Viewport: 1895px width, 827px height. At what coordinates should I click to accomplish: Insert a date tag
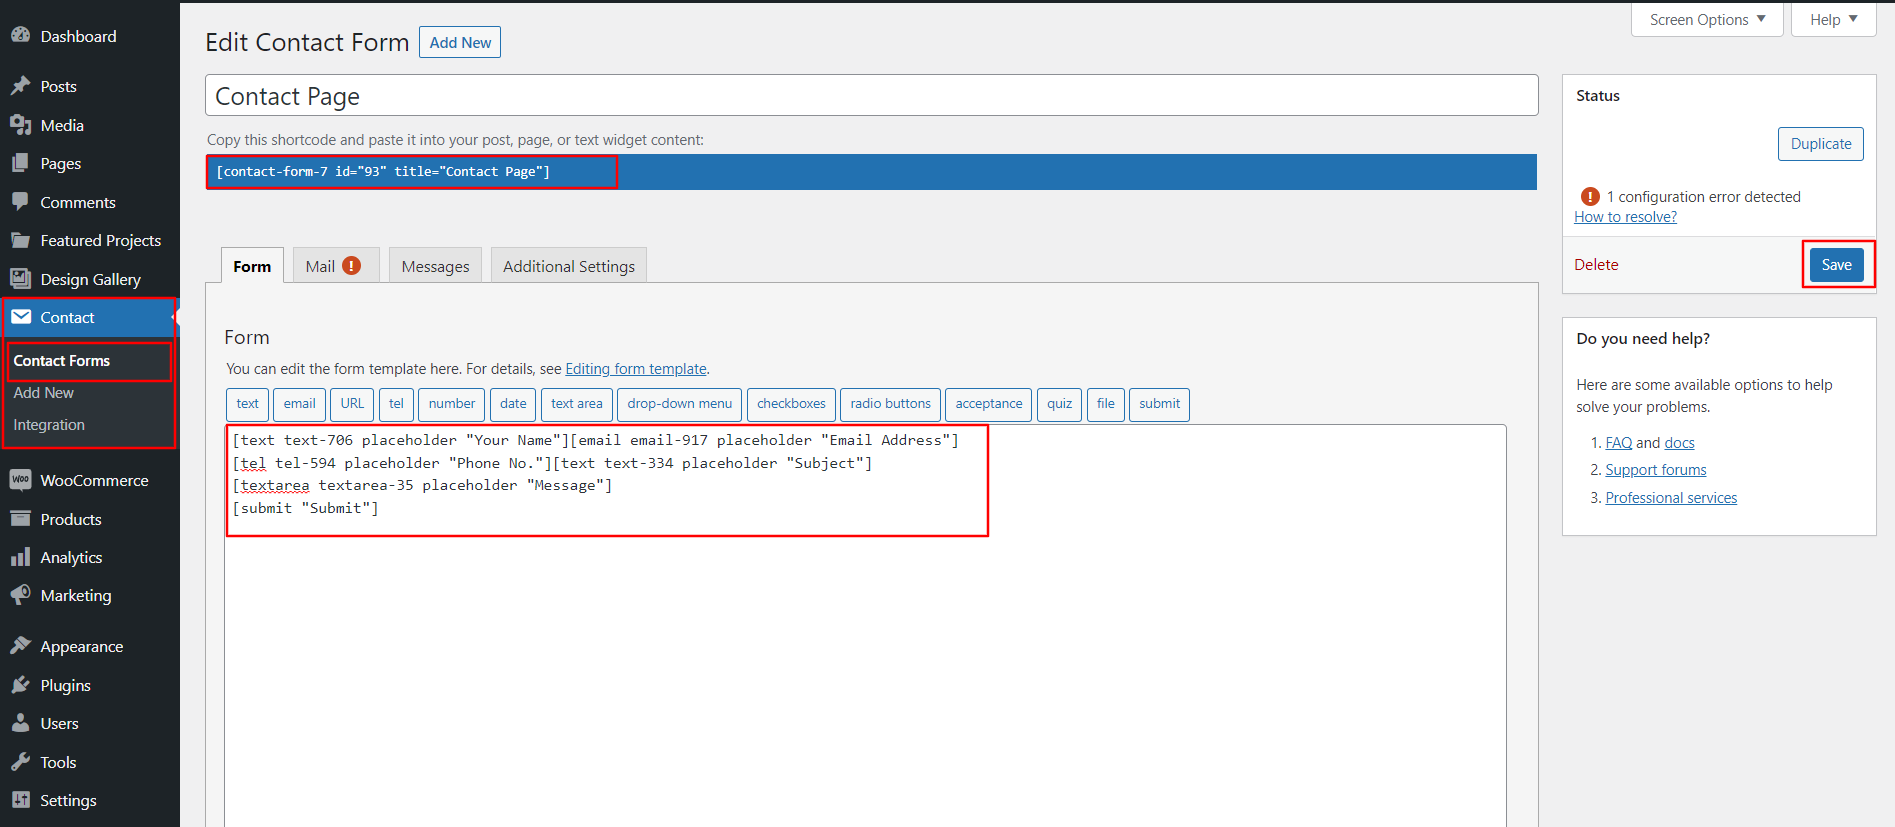click(x=513, y=404)
